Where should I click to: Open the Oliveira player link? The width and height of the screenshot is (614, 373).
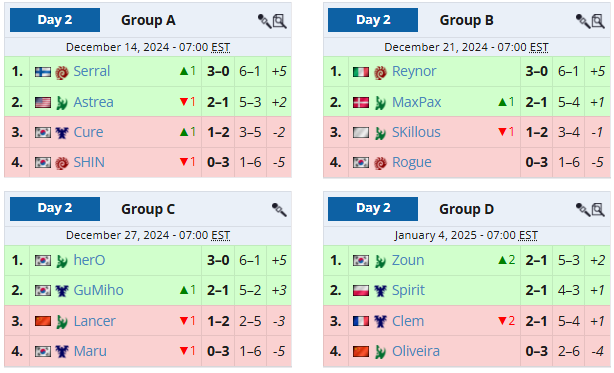[x=416, y=351]
